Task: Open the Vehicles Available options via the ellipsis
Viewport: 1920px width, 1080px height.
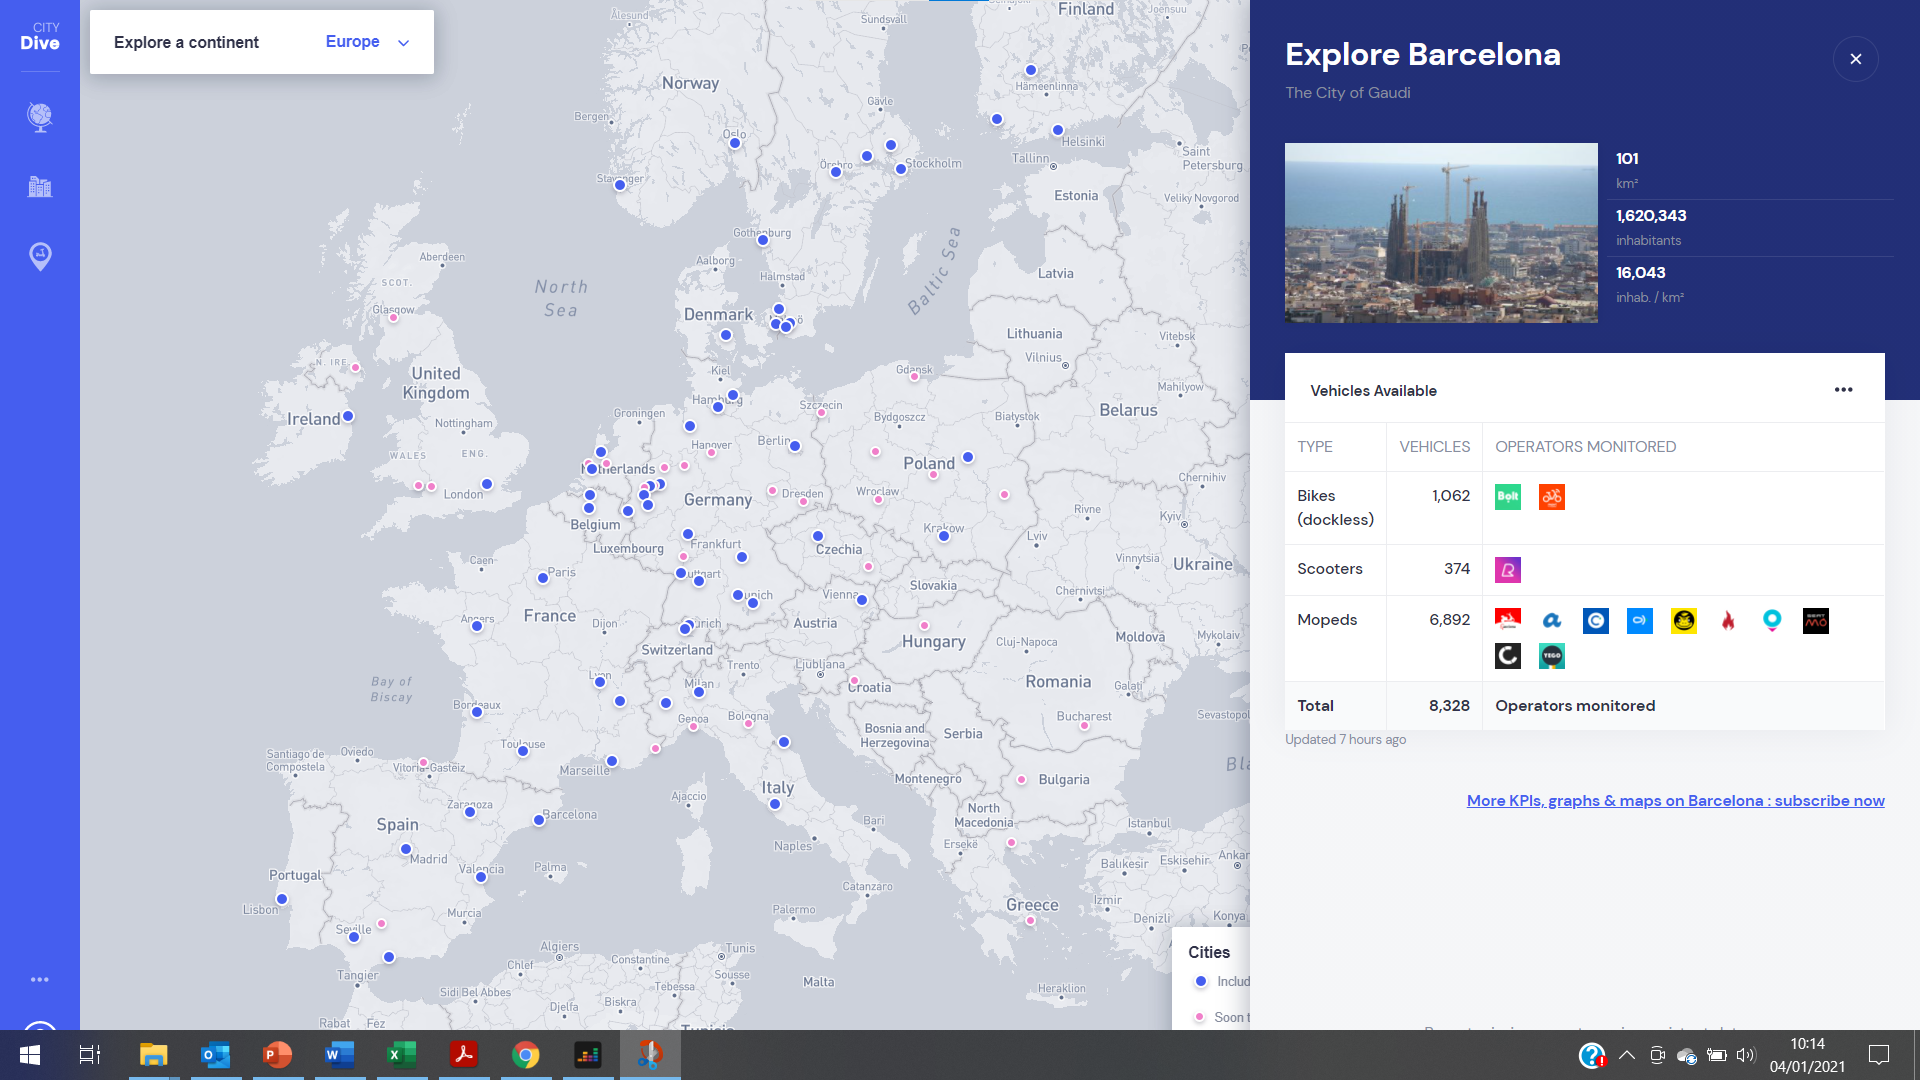Action: (1844, 390)
